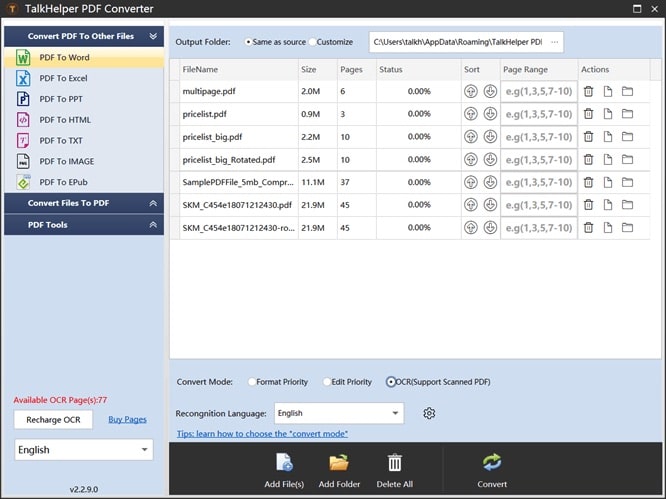Click Page Range field for multipage.pdf

pos(539,91)
